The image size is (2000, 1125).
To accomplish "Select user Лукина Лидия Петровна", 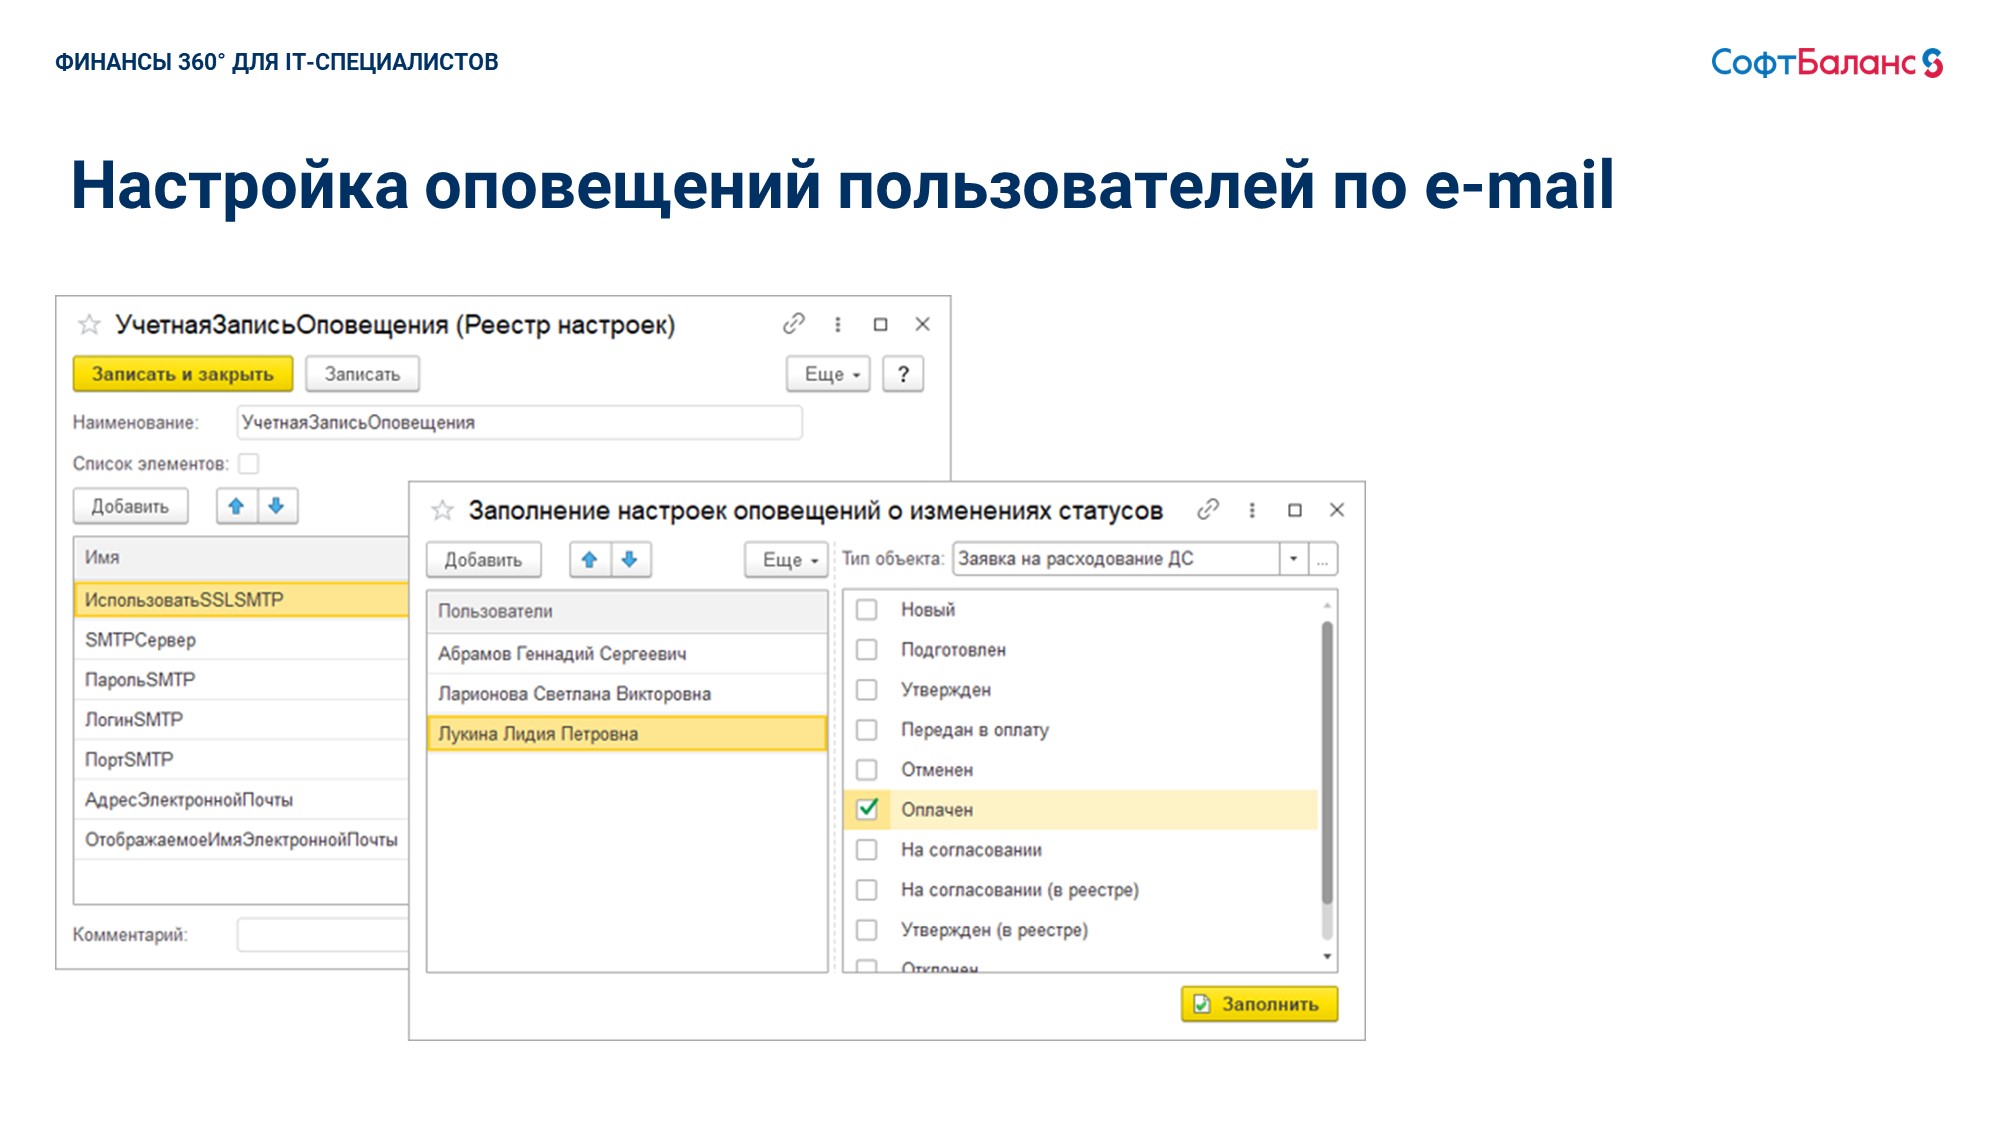I will click(x=627, y=734).
